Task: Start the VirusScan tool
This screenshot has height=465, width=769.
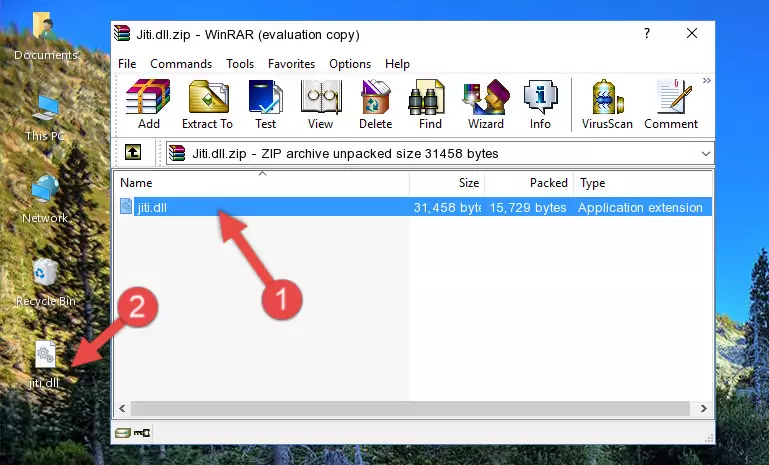Action: pyautogui.click(x=607, y=104)
